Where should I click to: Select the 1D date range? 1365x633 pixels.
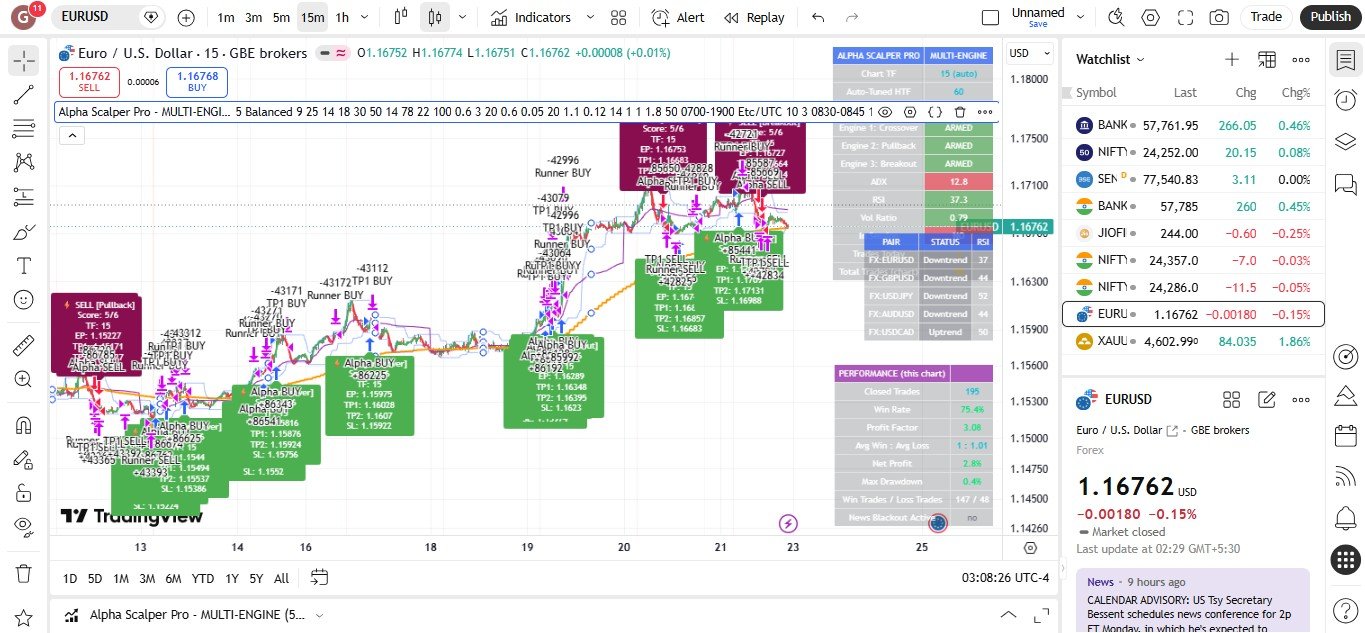pyautogui.click(x=70, y=578)
